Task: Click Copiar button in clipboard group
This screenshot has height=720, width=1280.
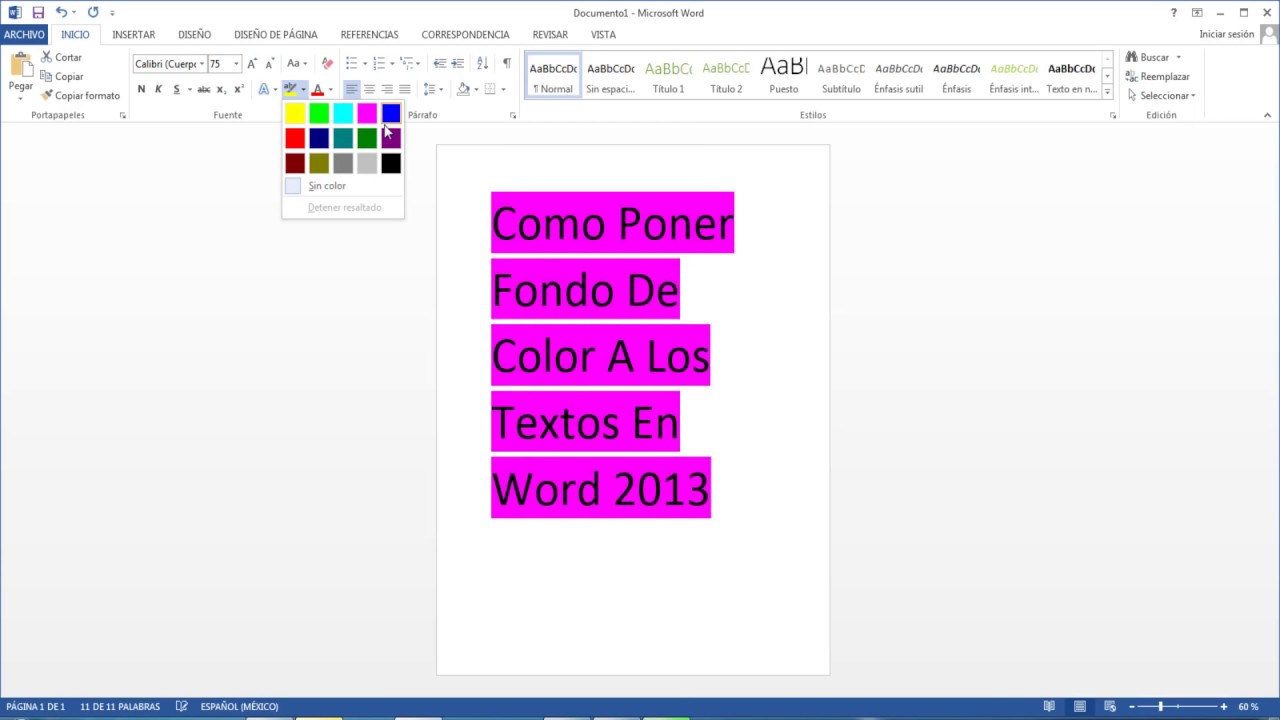Action: [62, 77]
